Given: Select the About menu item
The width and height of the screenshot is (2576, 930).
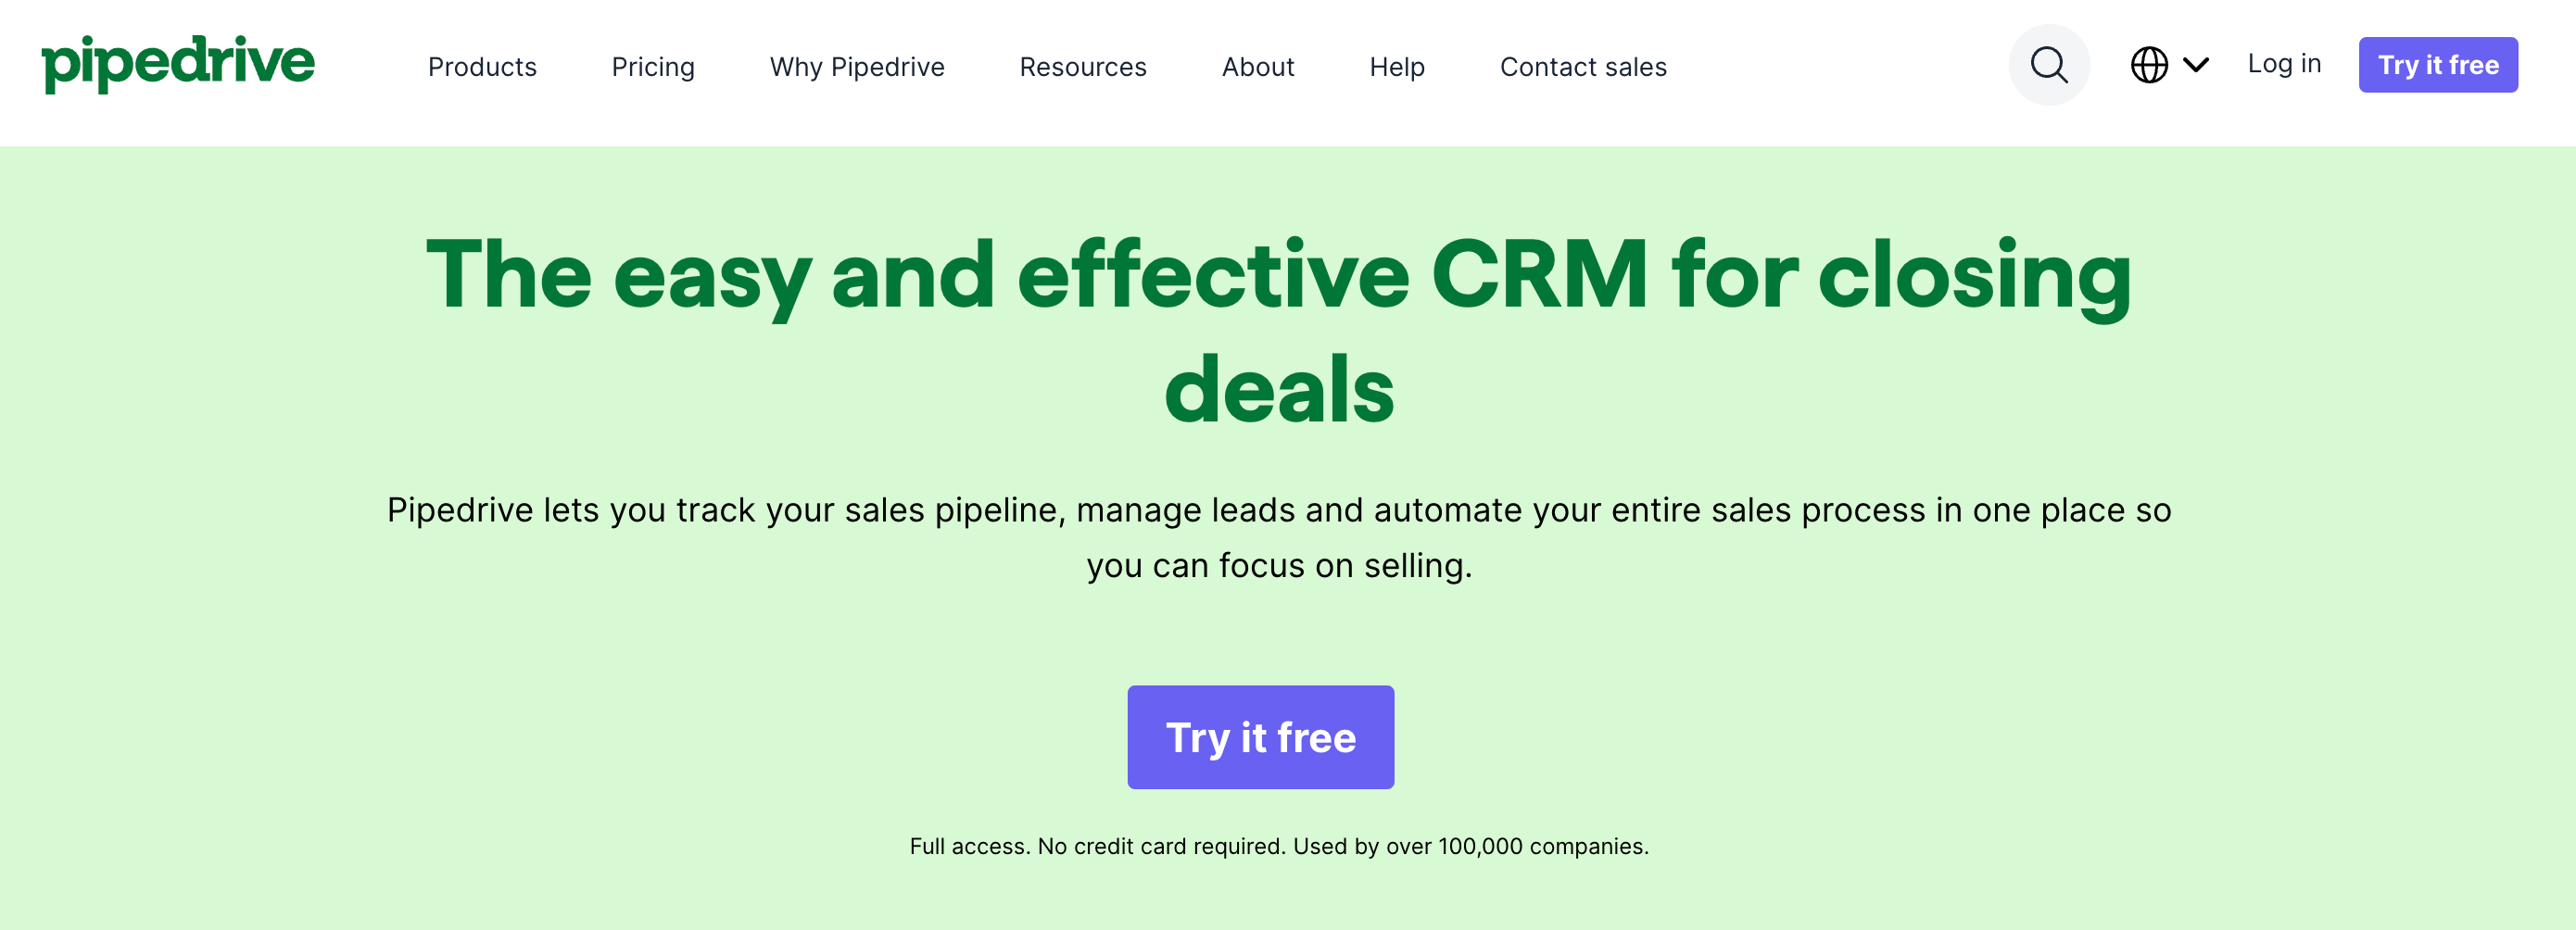Looking at the screenshot, I should (x=1258, y=66).
